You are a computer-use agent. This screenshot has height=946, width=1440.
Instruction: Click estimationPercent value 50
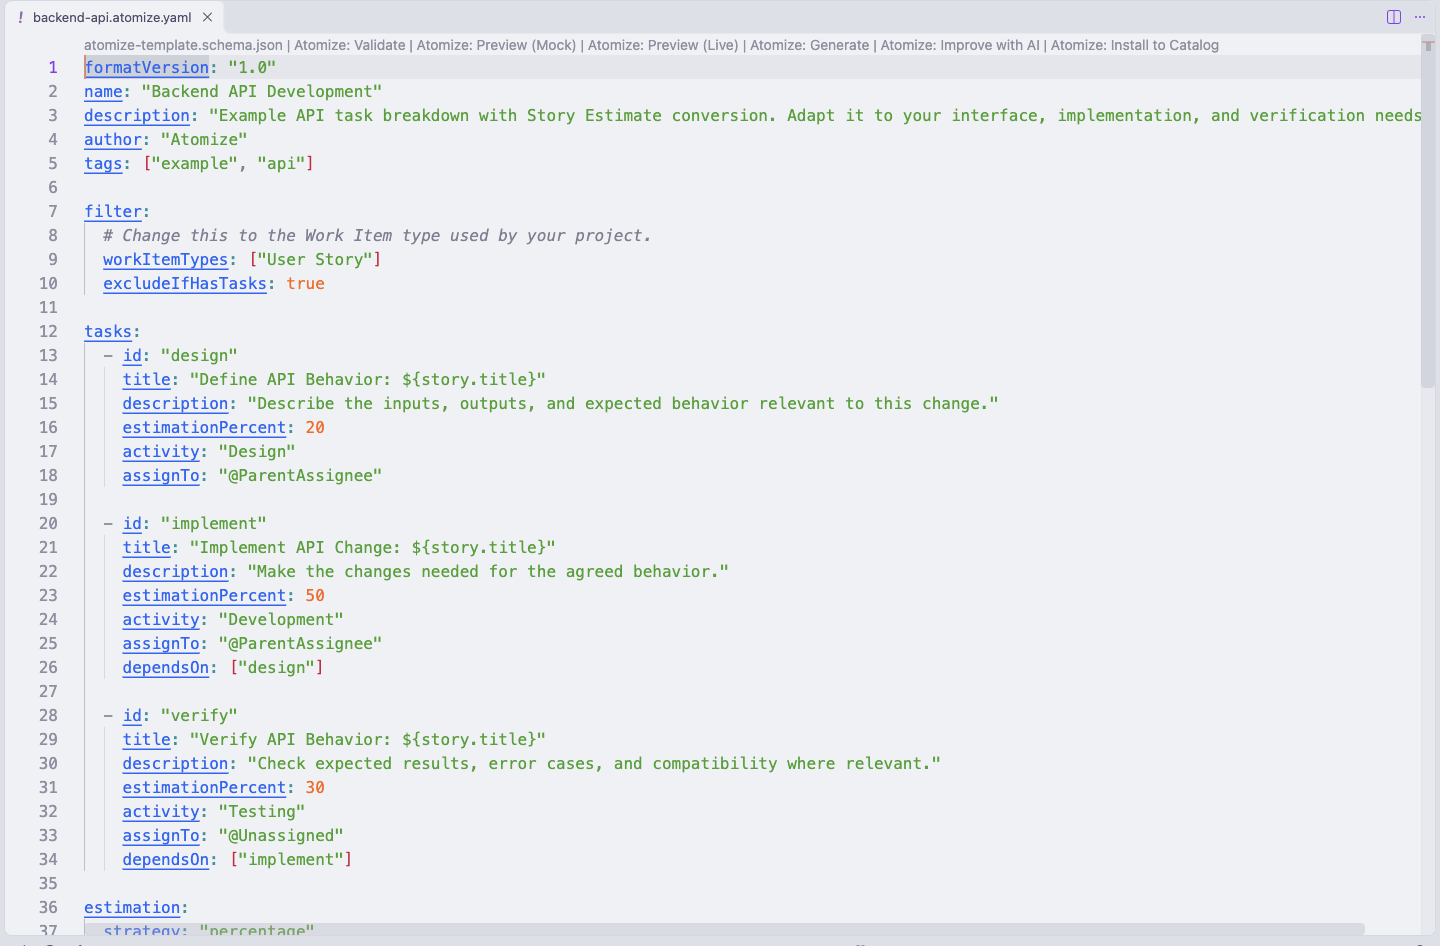click(315, 595)
